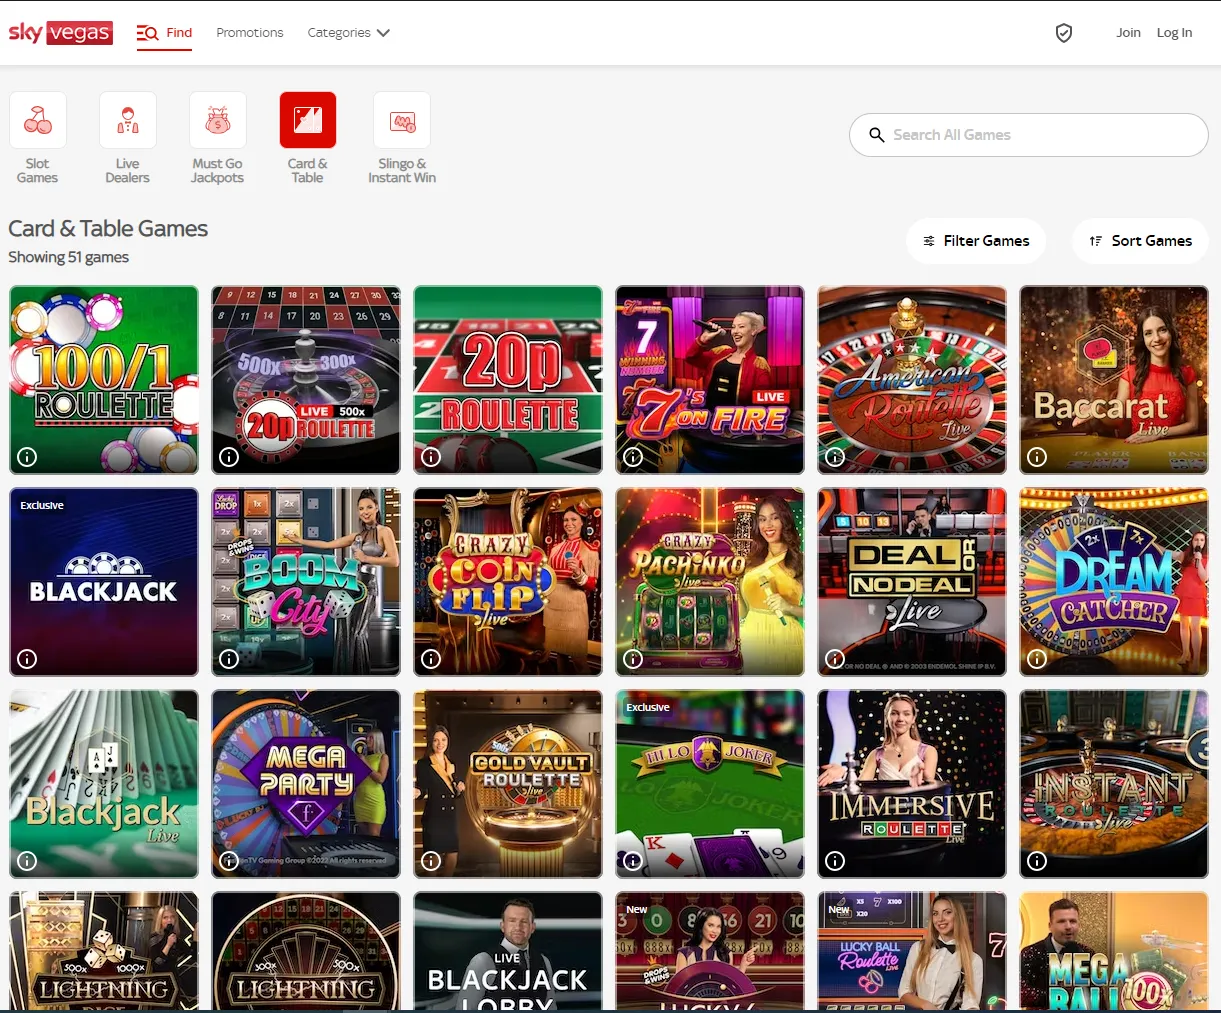Open the Deal or No Deal Live game
The height and width of the screenshot is (1013, 1221).
(912, 582)
